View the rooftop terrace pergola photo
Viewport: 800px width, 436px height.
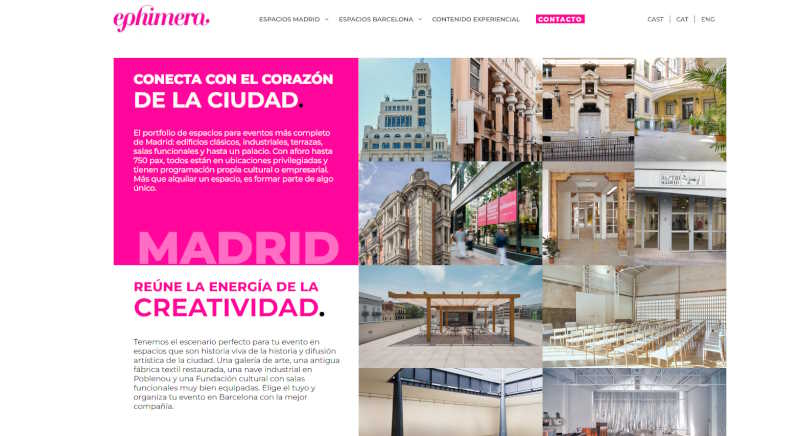click(x=450, y=316)
